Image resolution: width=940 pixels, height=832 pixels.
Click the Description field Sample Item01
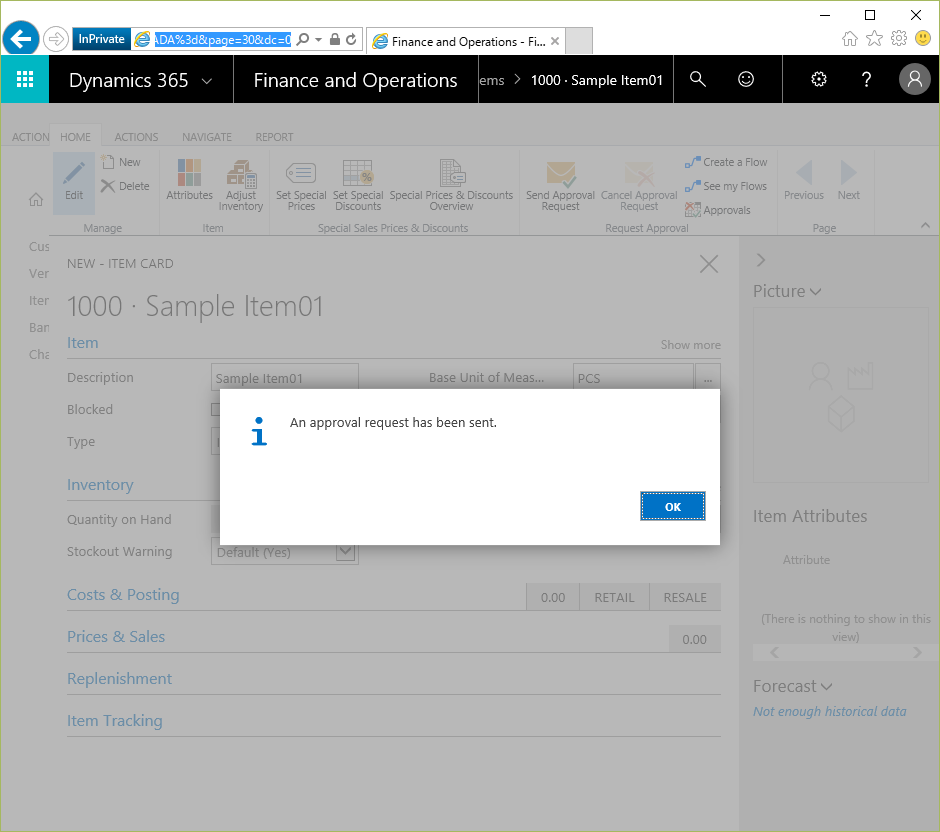(285, 378)
